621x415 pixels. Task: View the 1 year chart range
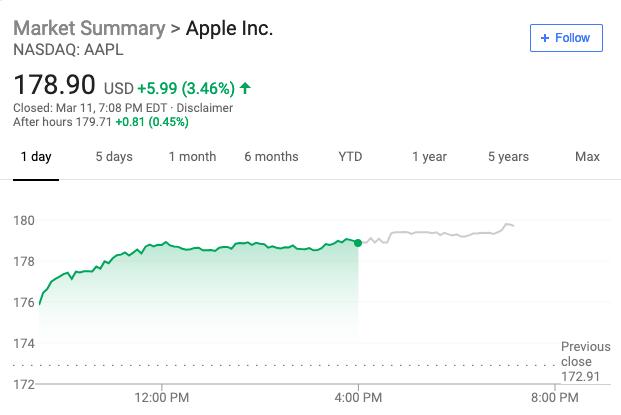429,157
